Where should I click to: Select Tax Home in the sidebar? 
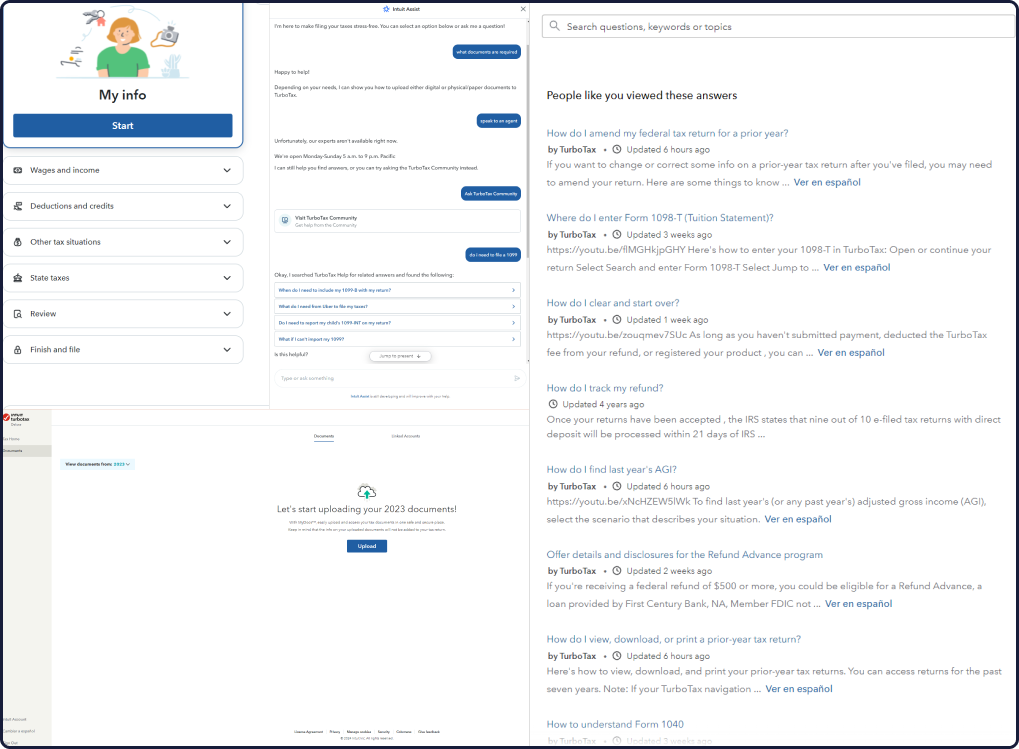point(10,439)
